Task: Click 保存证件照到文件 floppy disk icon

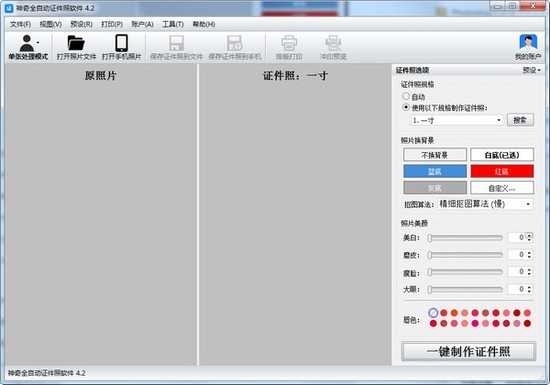Action: tap(176, 43)
